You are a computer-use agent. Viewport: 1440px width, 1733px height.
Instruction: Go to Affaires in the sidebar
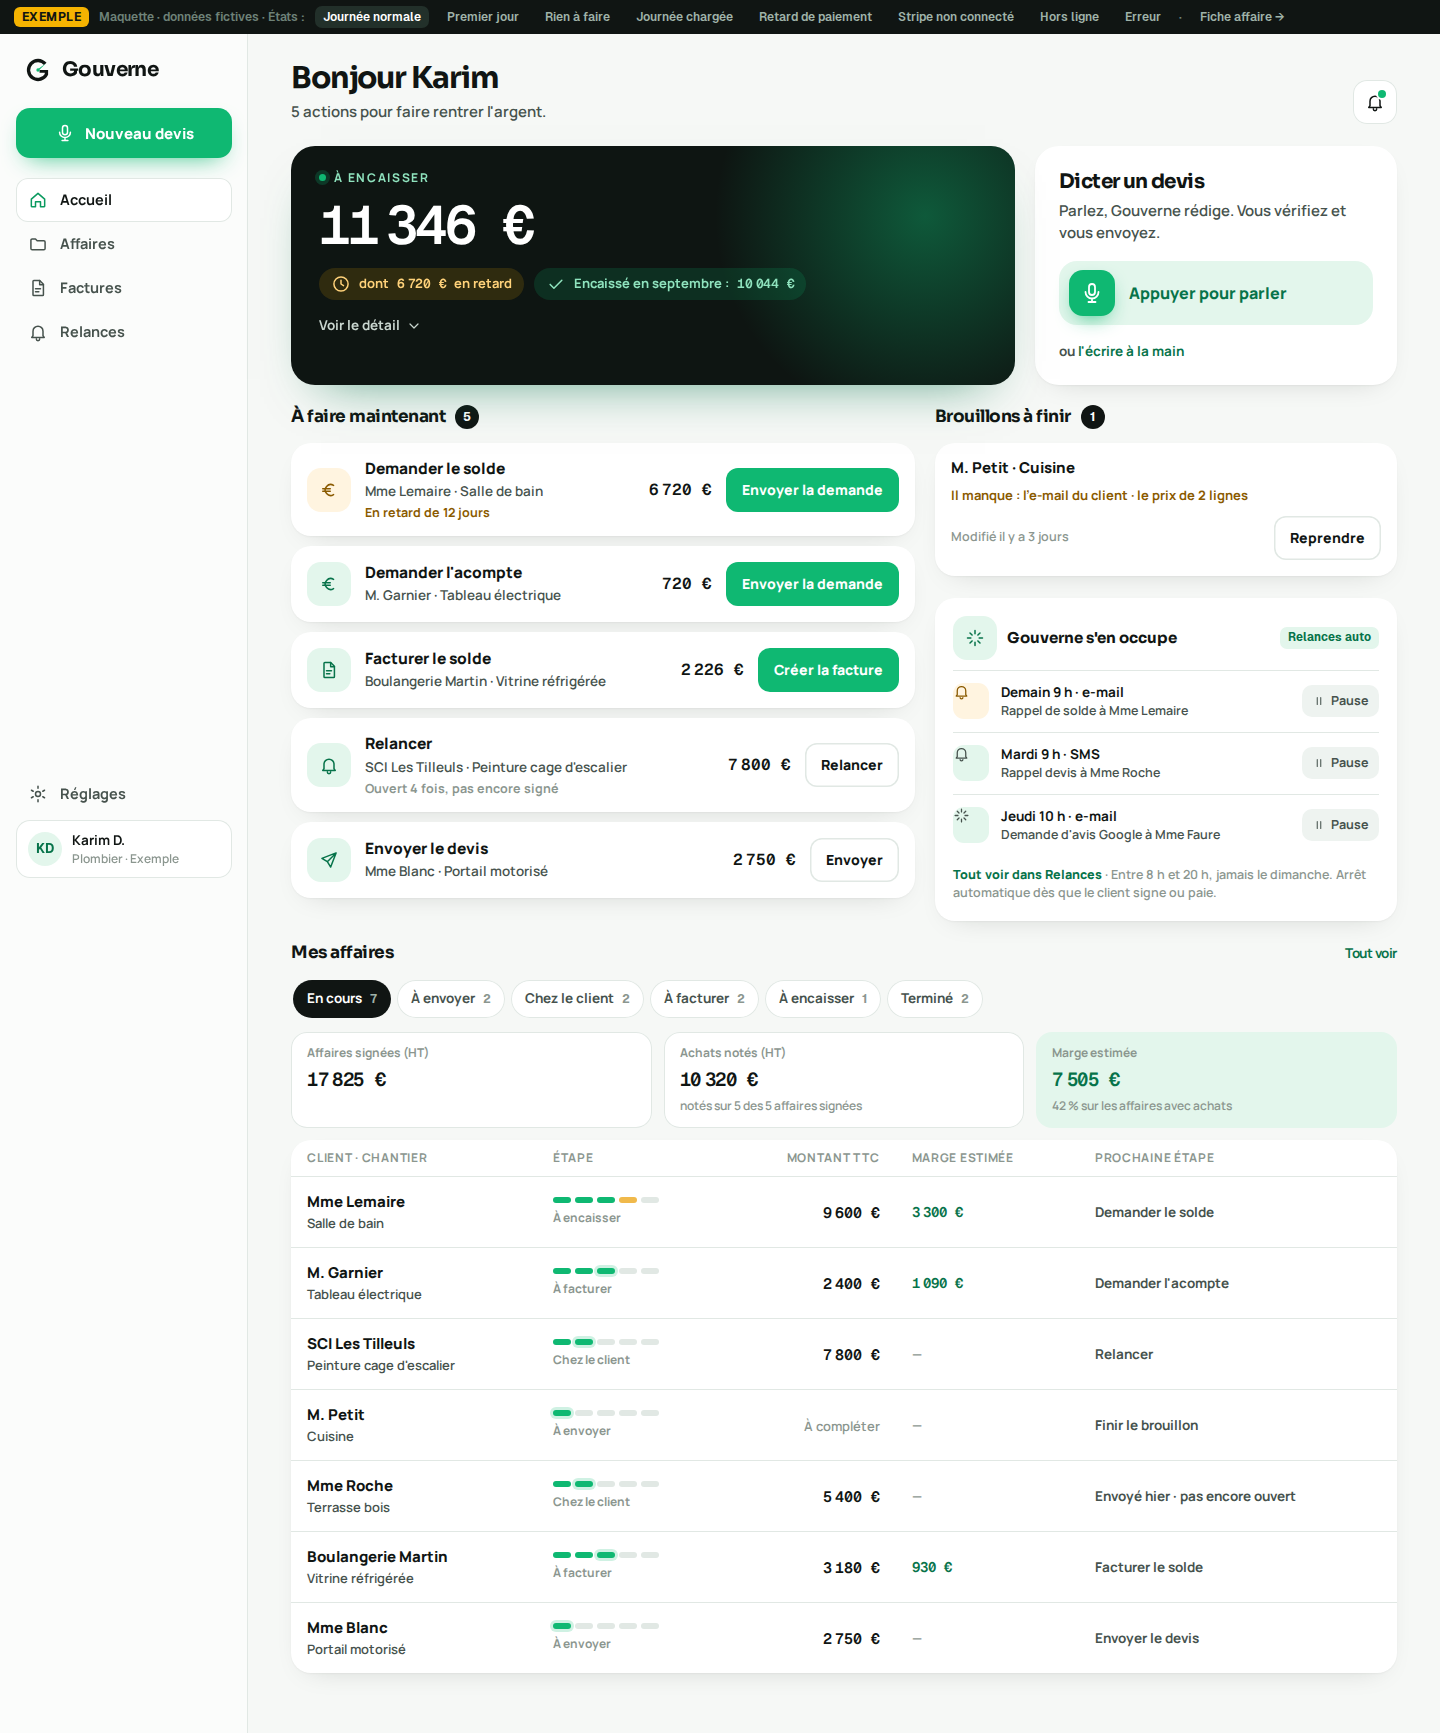[x=124, y=244]
